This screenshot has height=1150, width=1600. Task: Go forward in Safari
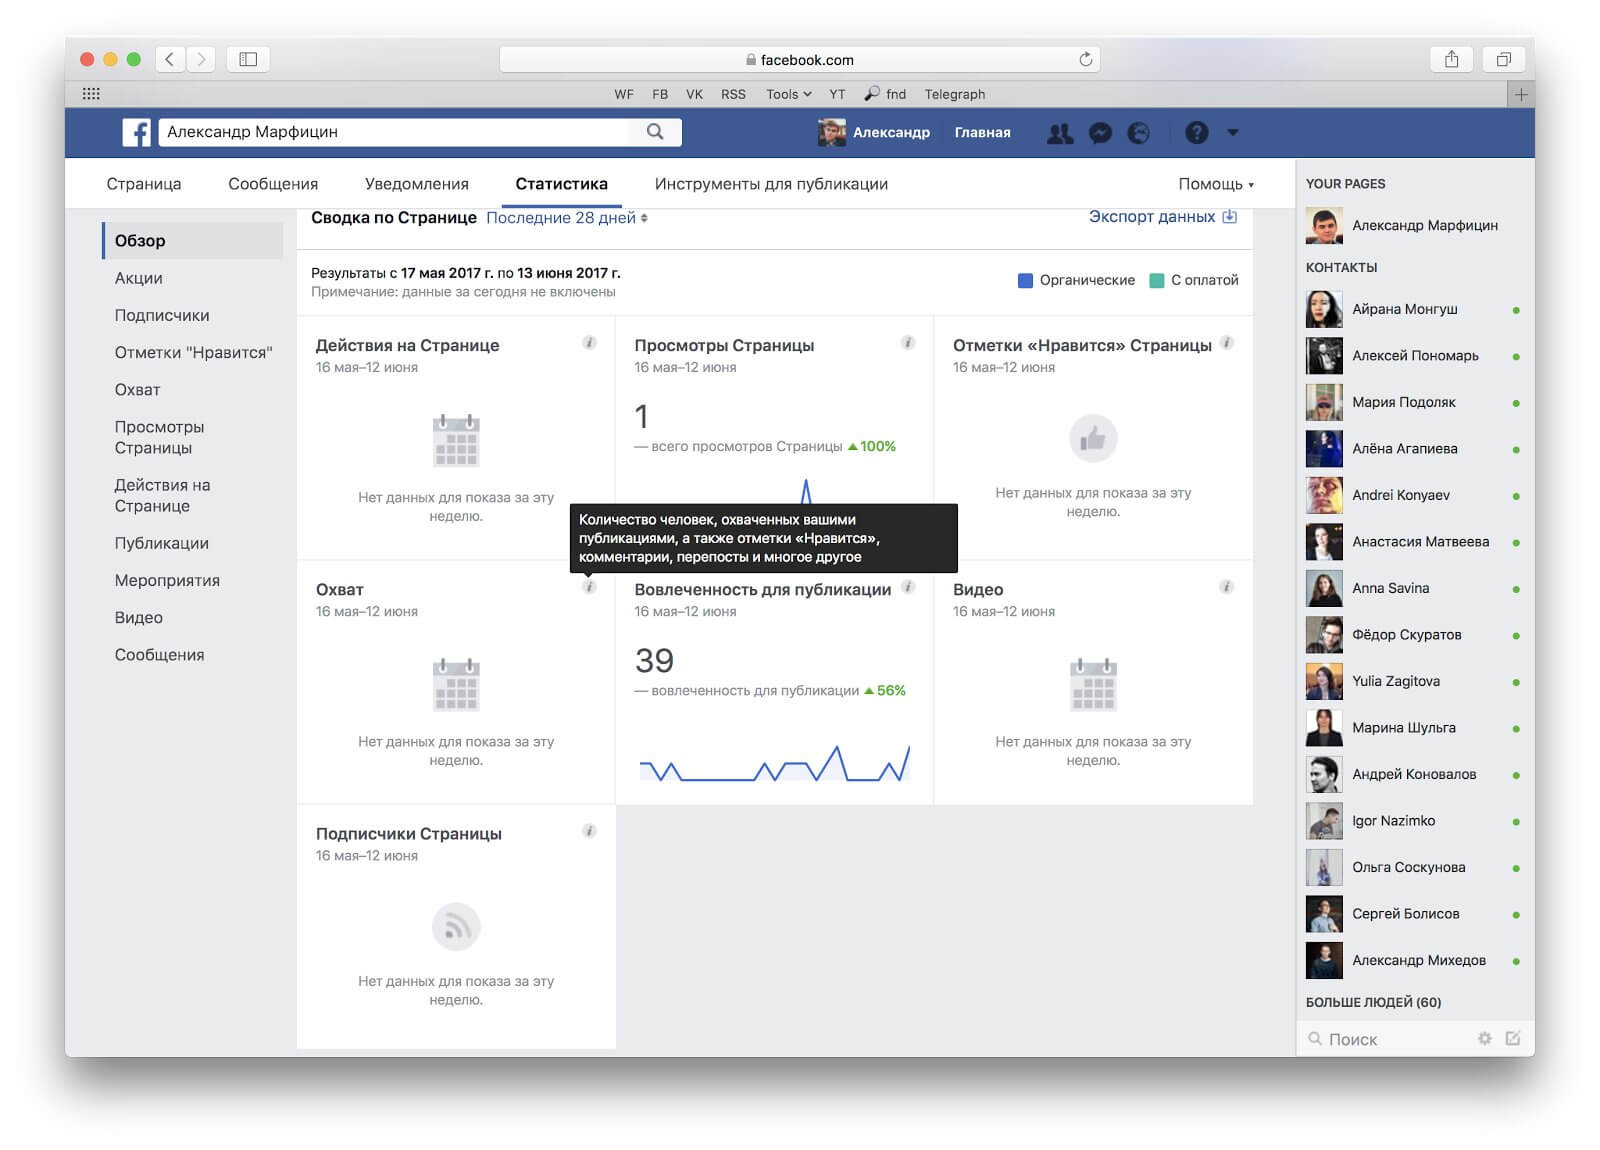point(201,59)
